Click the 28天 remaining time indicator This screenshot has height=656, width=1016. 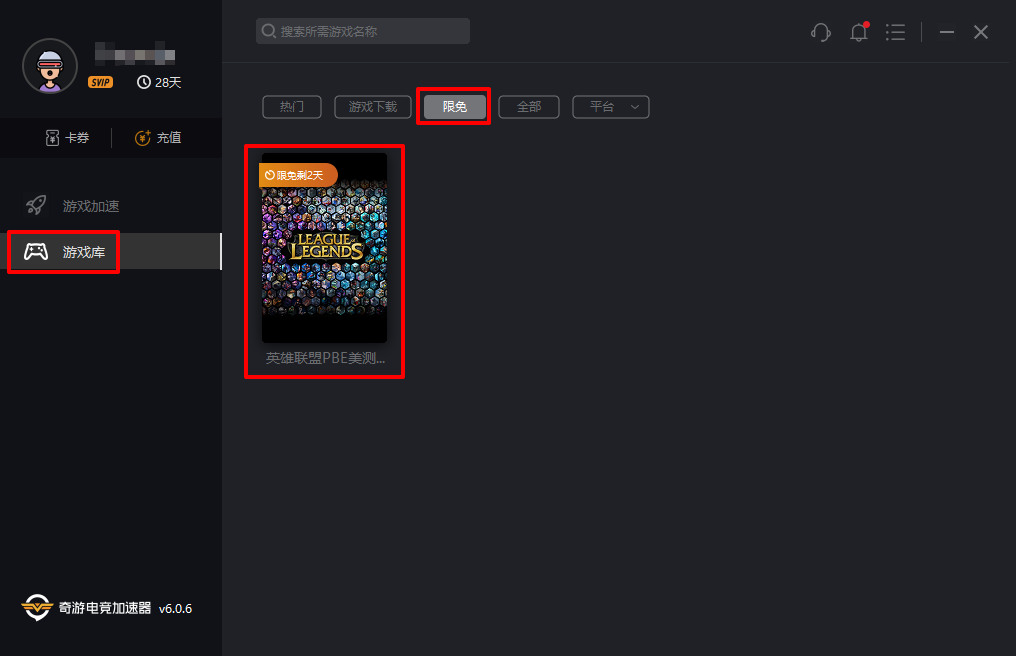click(159, 82)
